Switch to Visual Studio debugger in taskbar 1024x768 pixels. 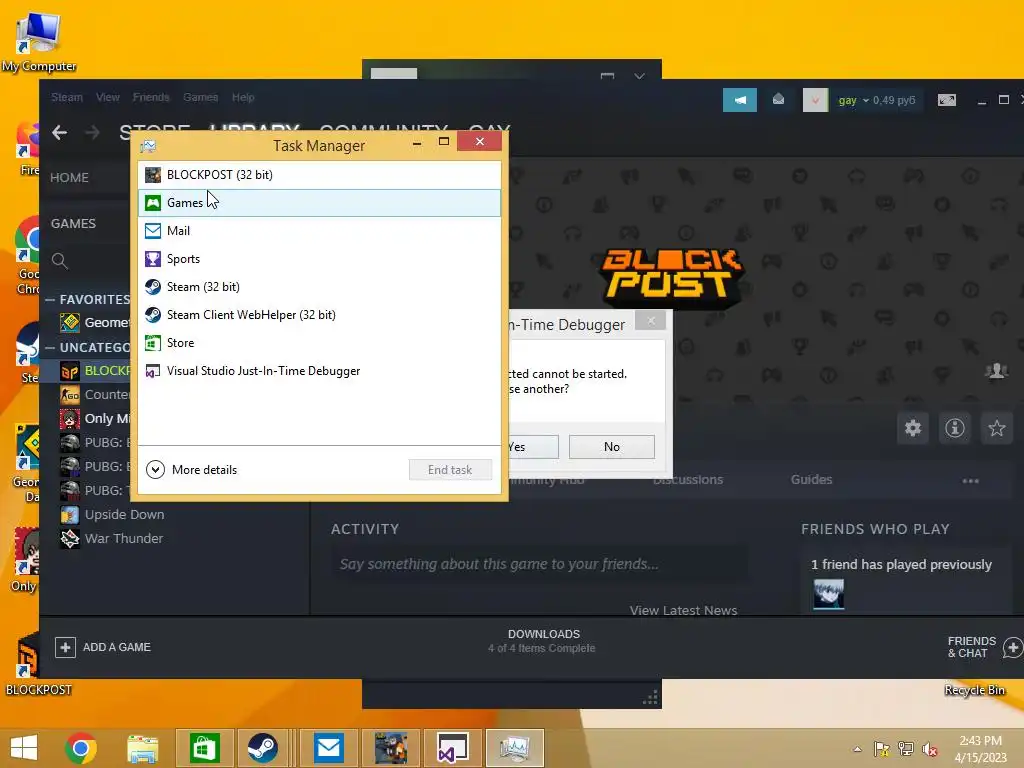[x=453, y=748]
